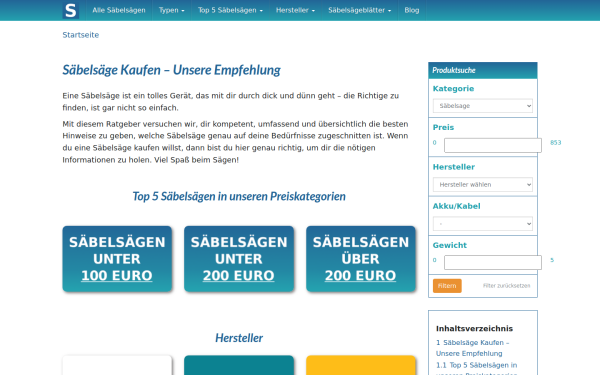Click the Preis range slider
Viewport: 600px width, 375px height.
[x=492, y=145]
